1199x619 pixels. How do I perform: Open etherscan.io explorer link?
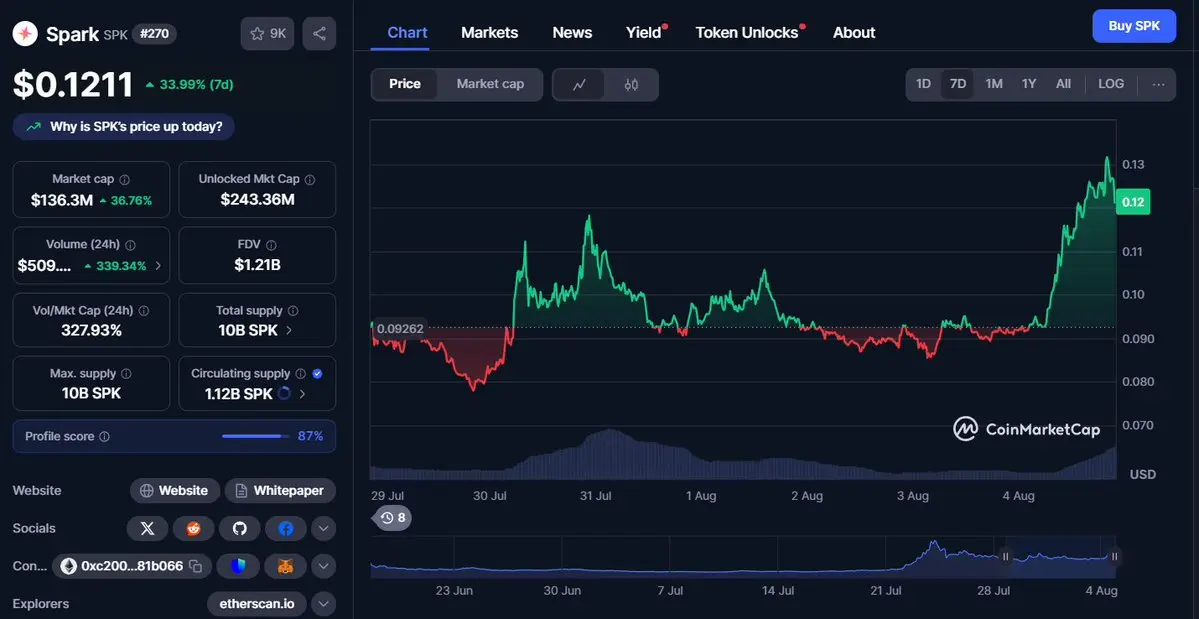click(x=257, y=604)
